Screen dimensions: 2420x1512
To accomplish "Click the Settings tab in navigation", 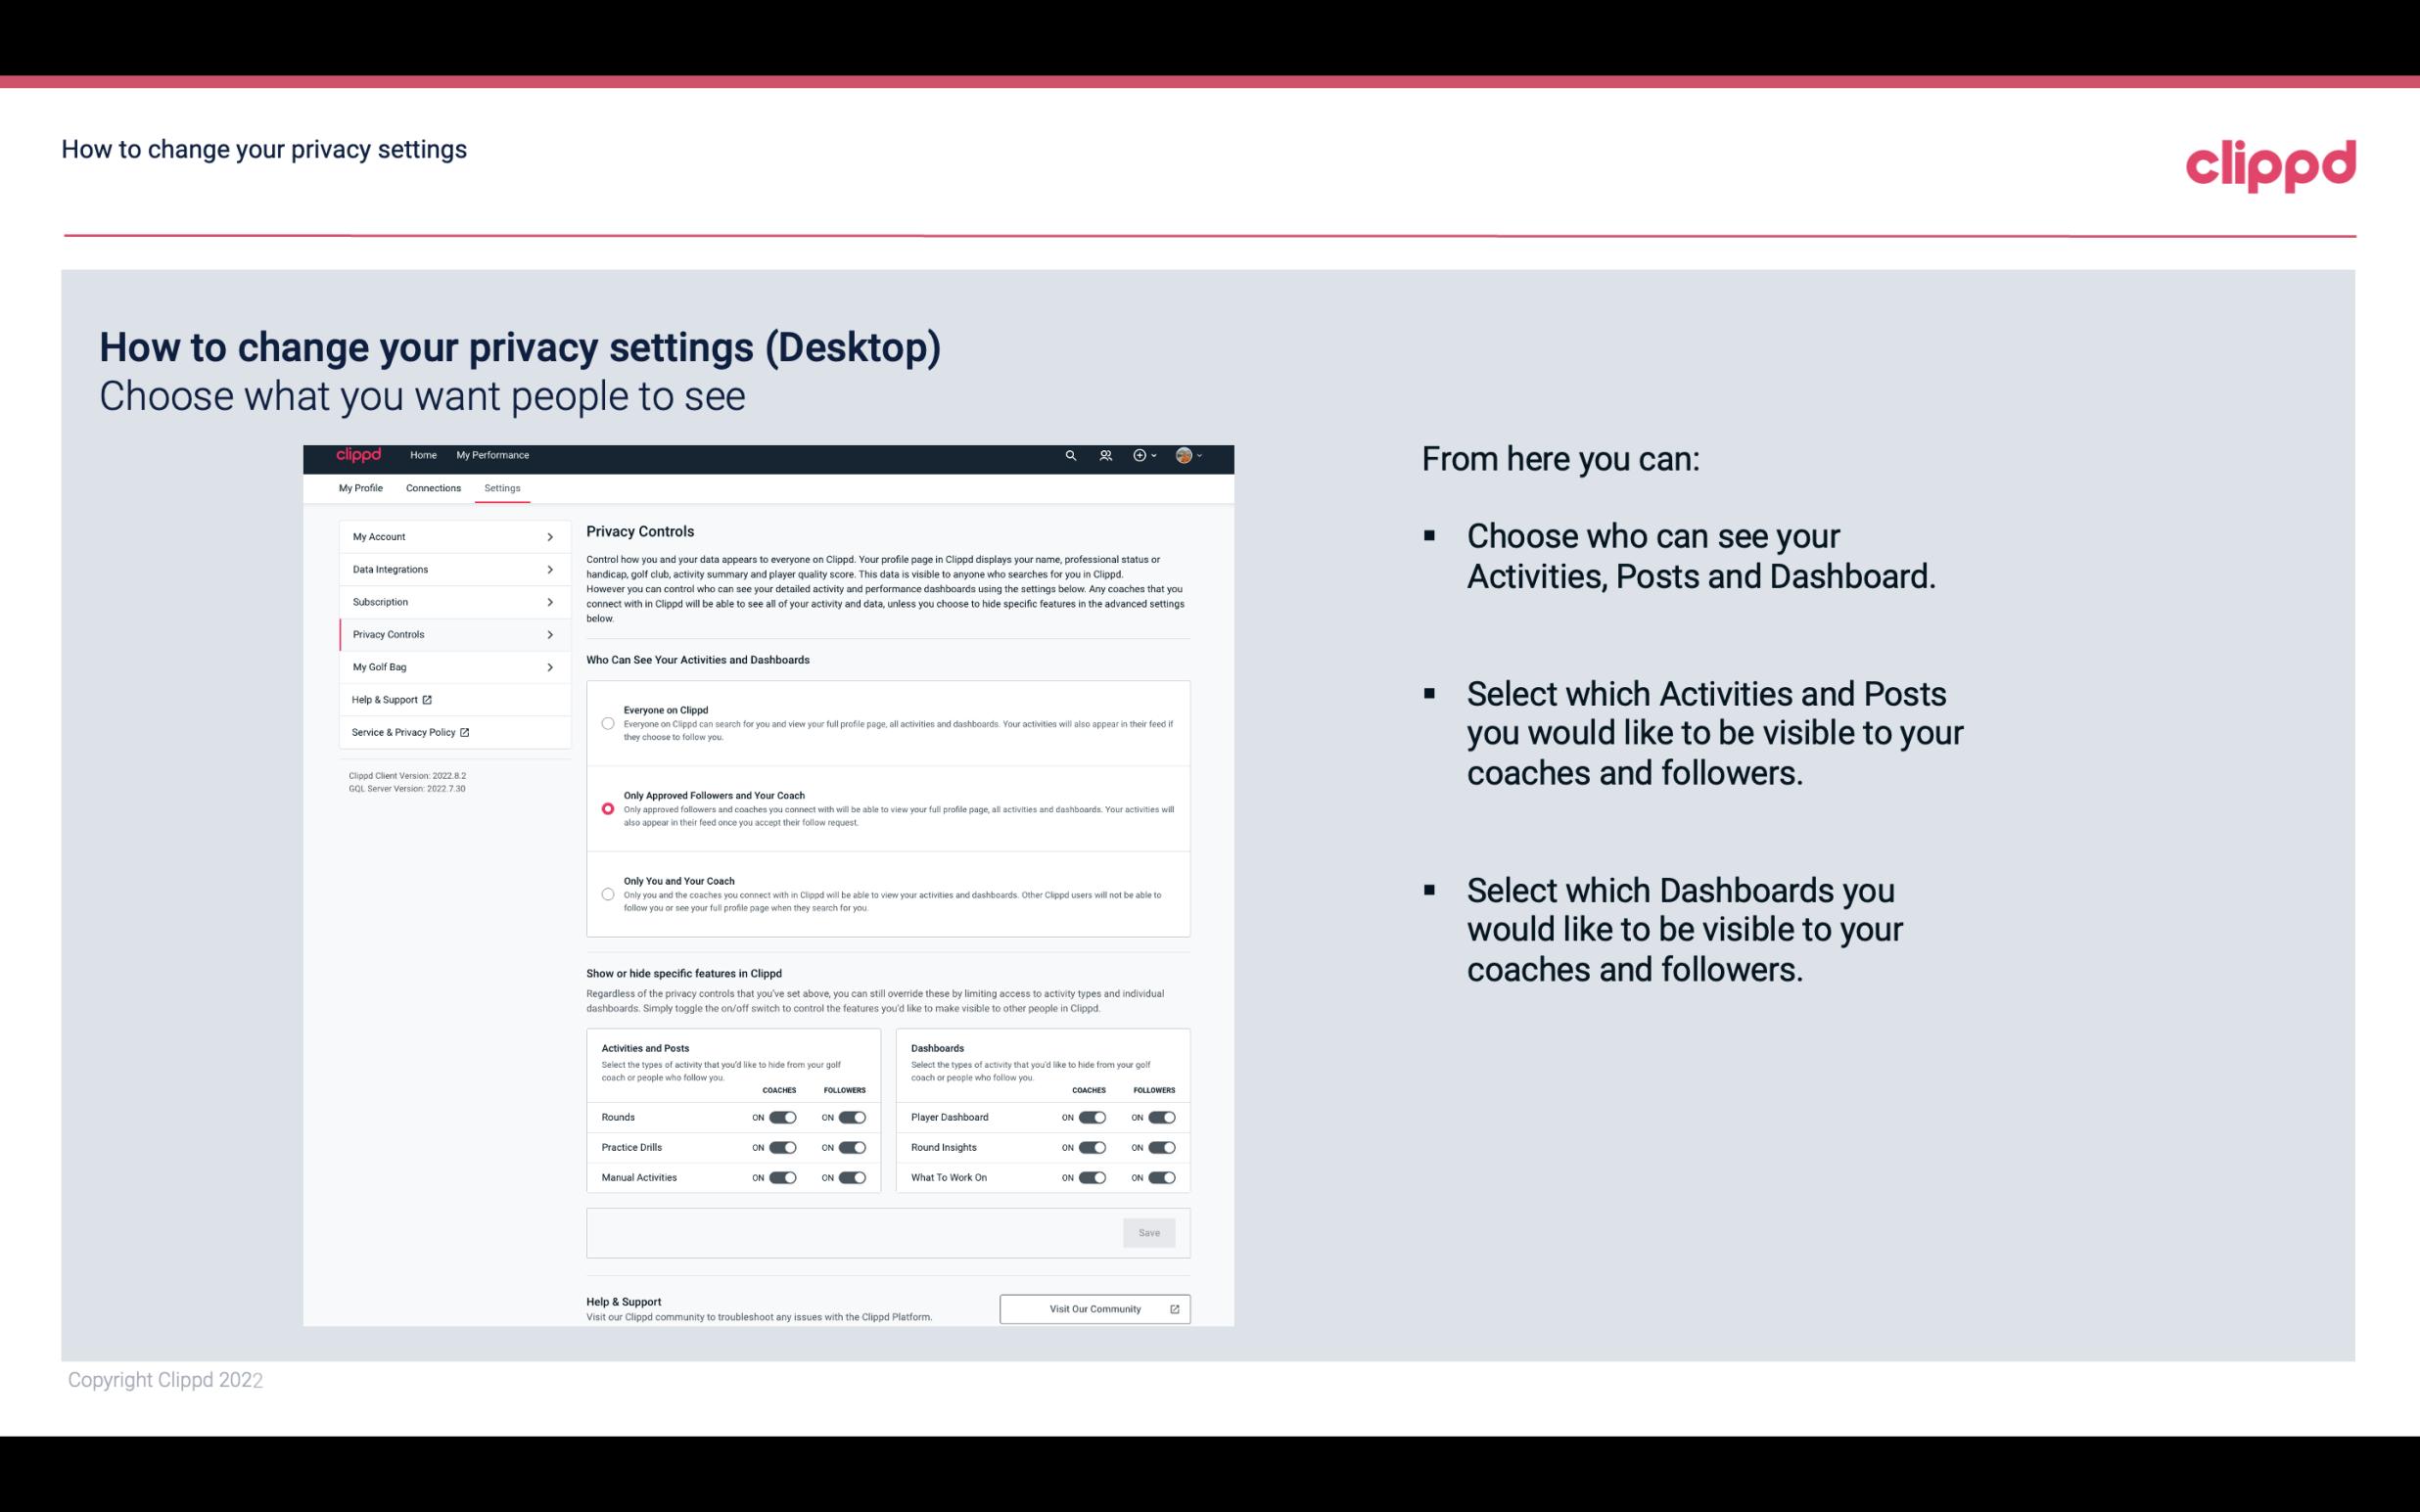I will 502,486.
